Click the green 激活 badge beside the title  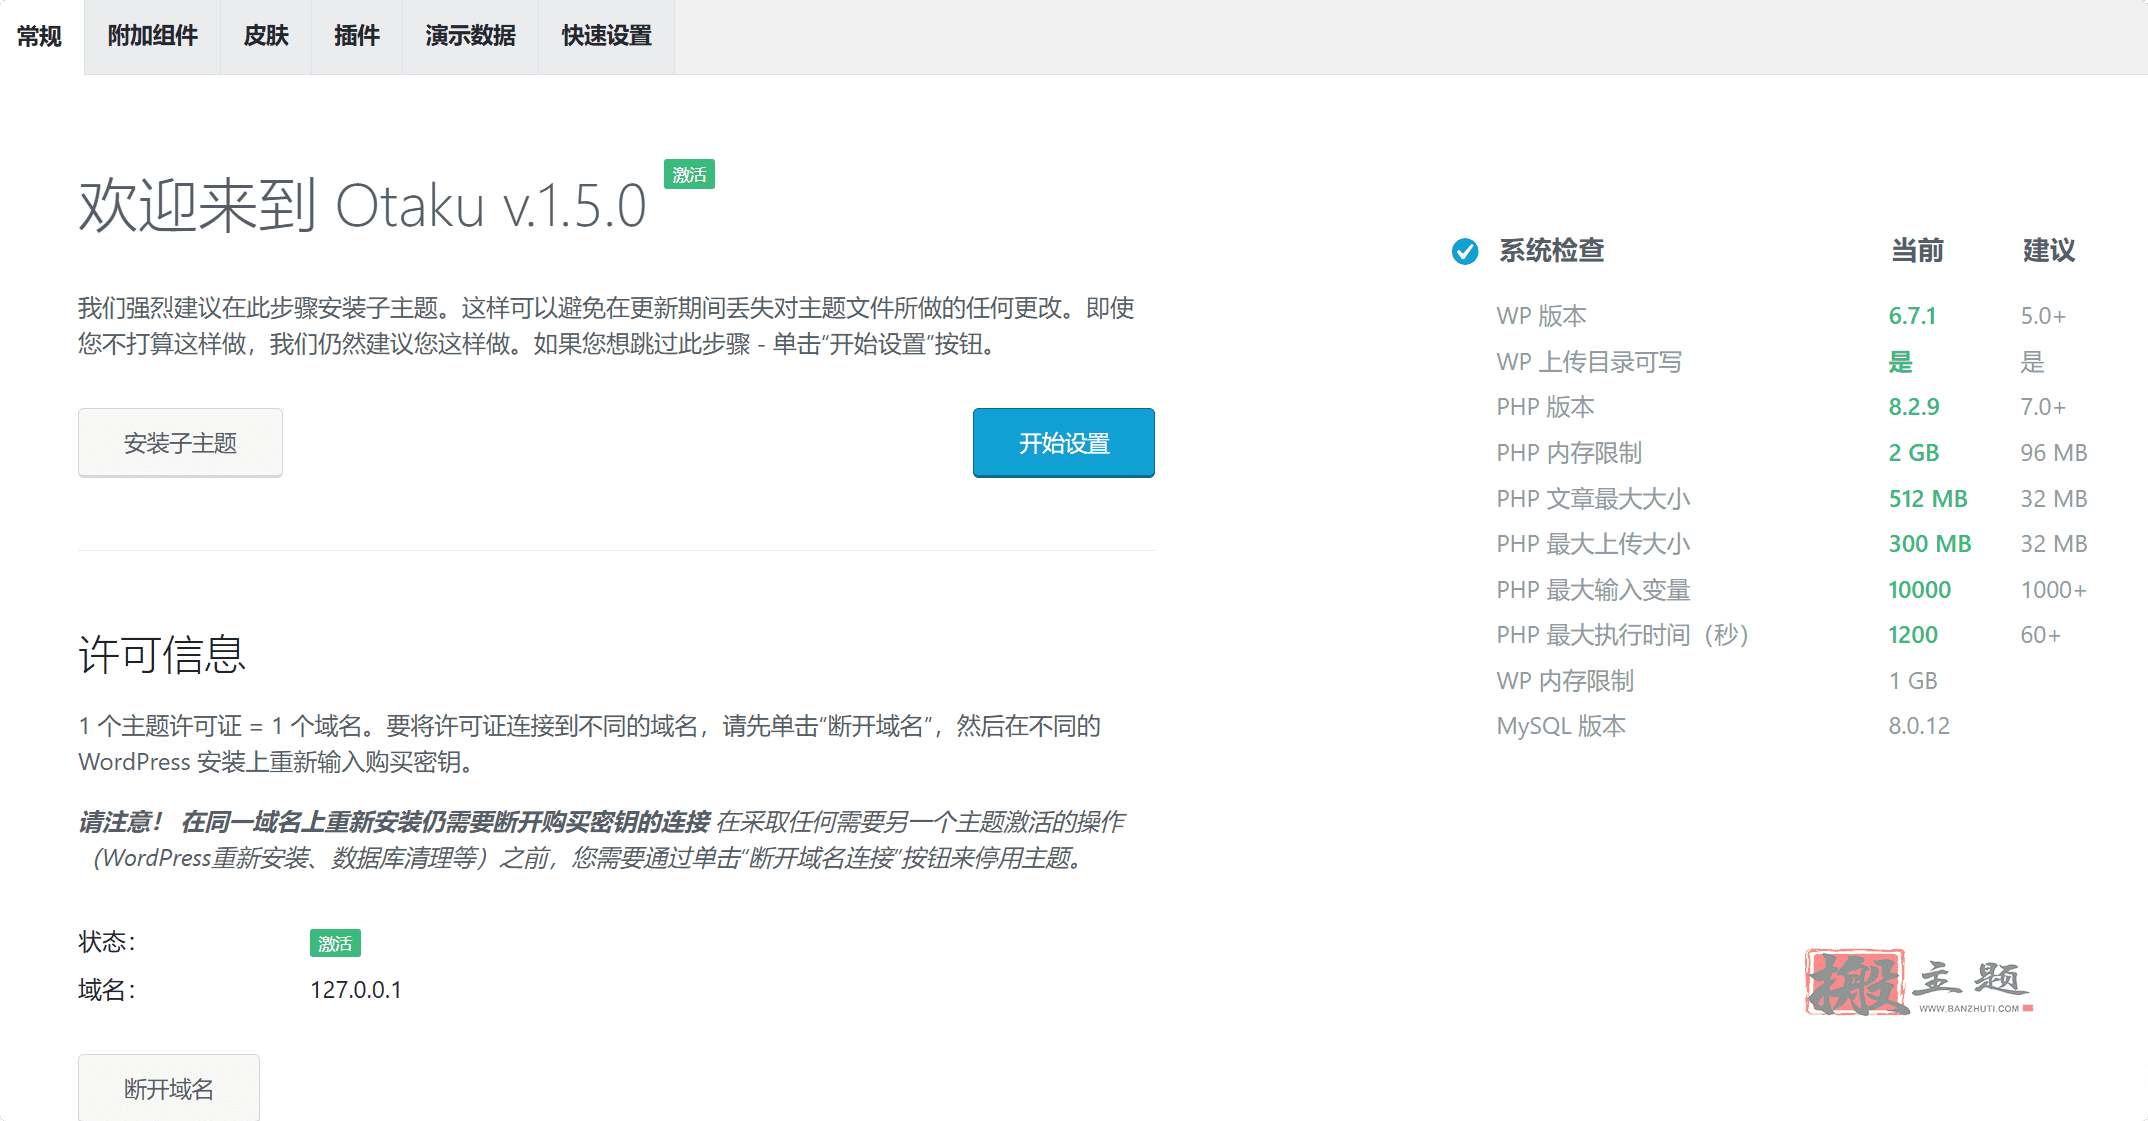689,175
